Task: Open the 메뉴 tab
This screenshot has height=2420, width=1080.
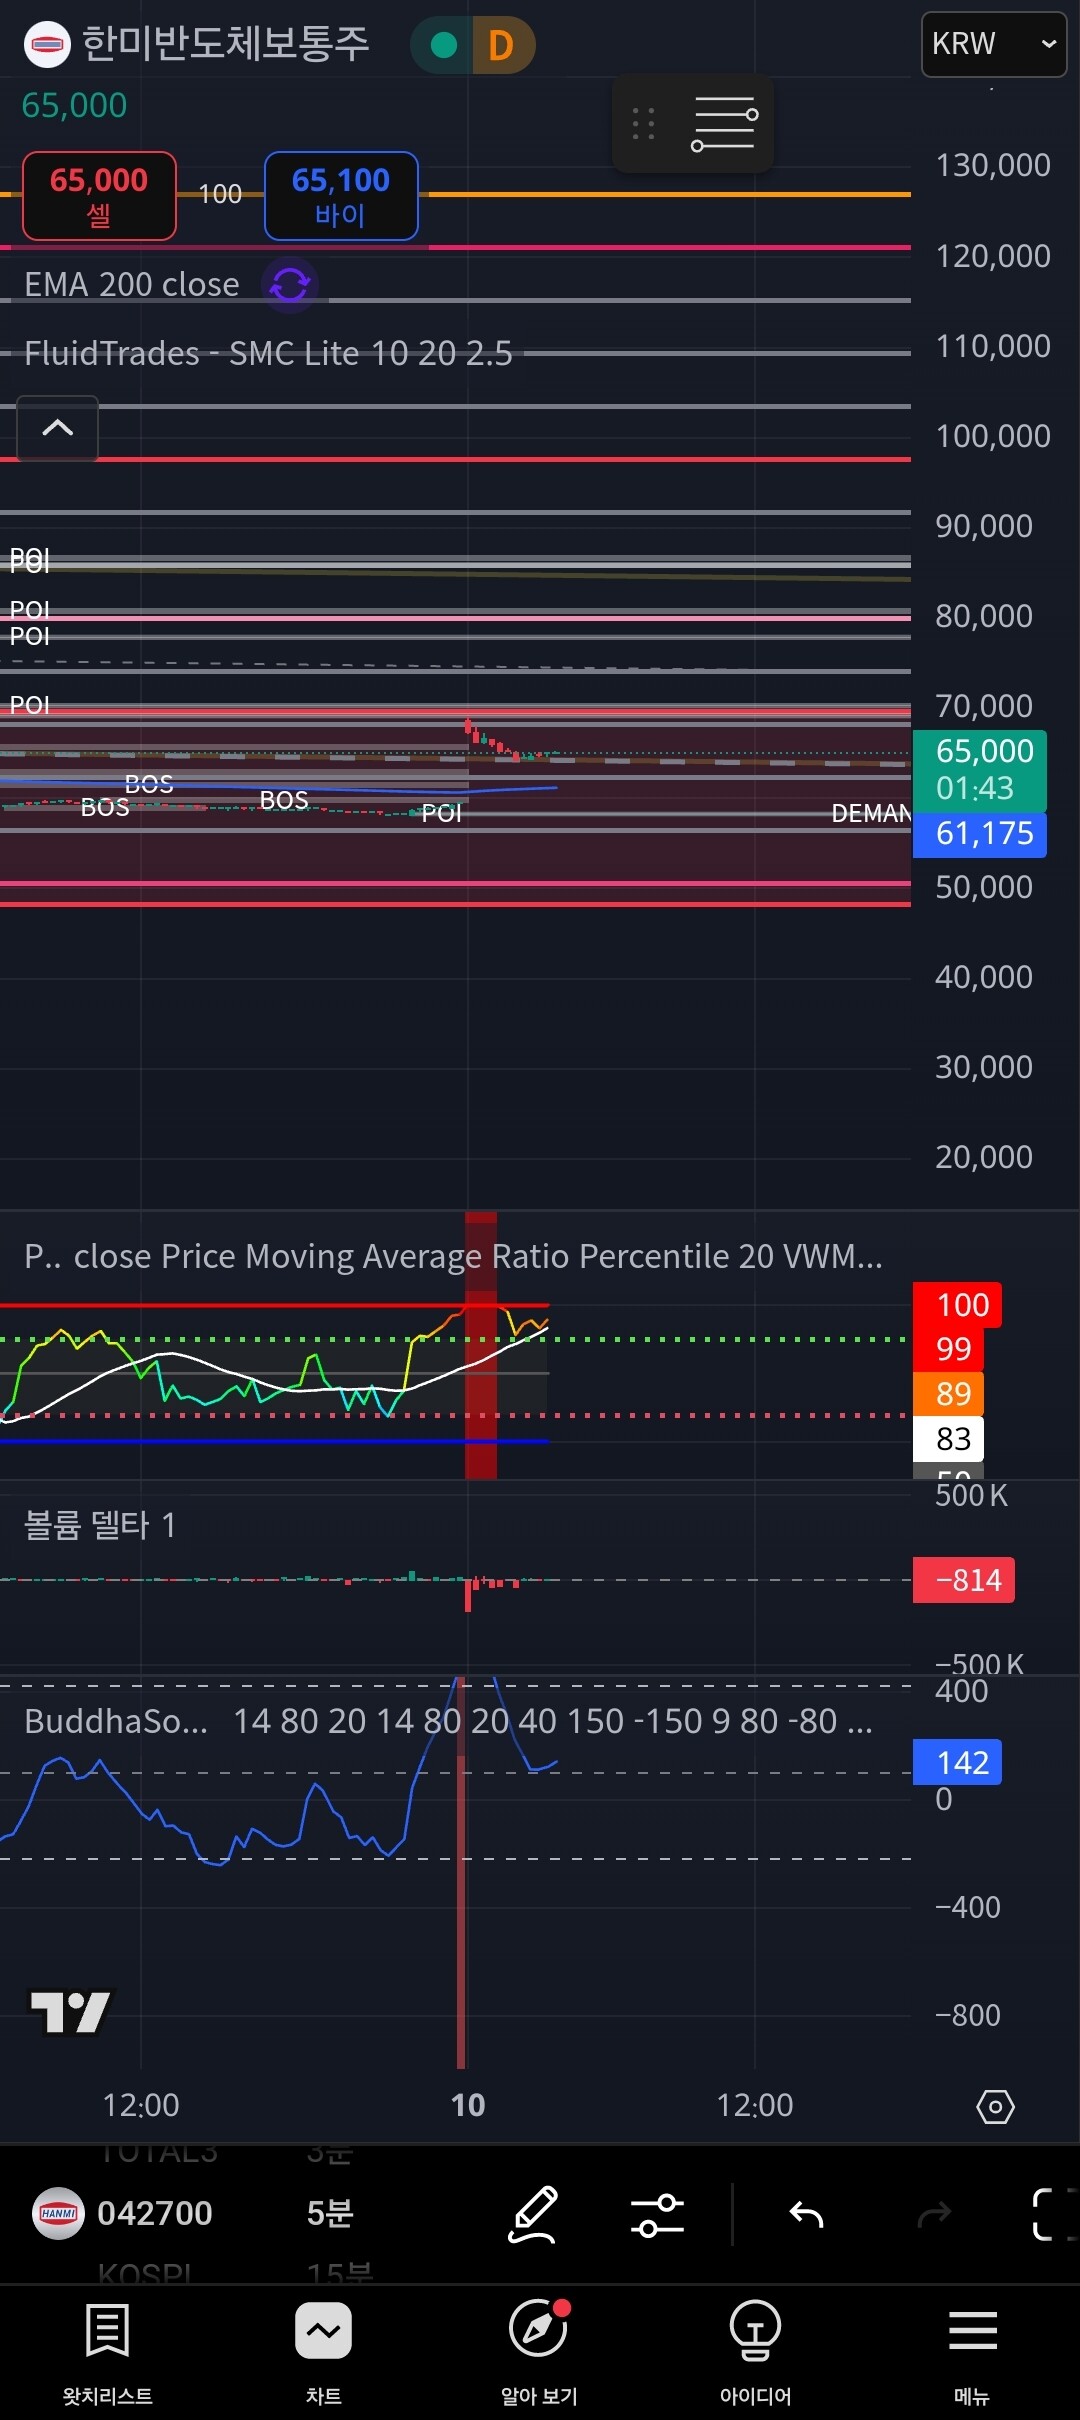Action: point(972,2352)
